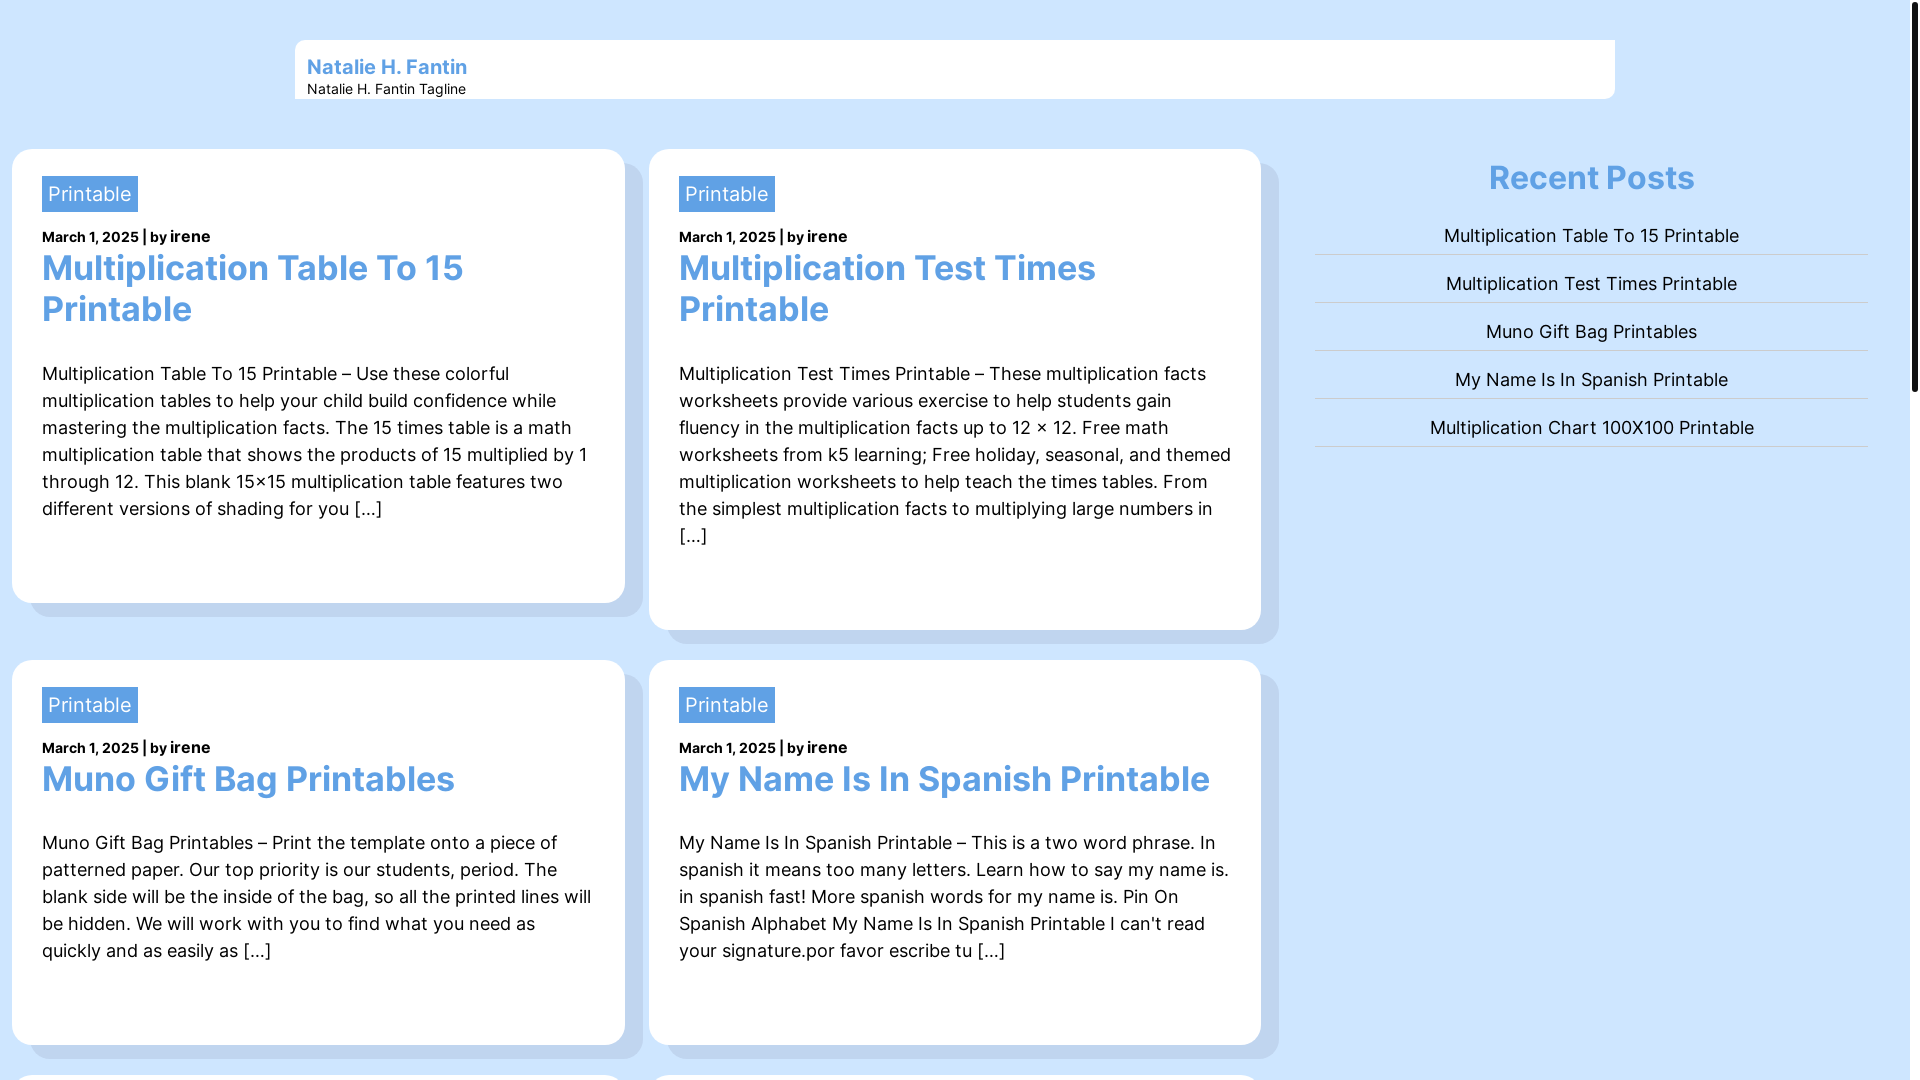Open the Printable tag on My Name Is In Spanish card
1920x1080 pixels.
[727, 705]
